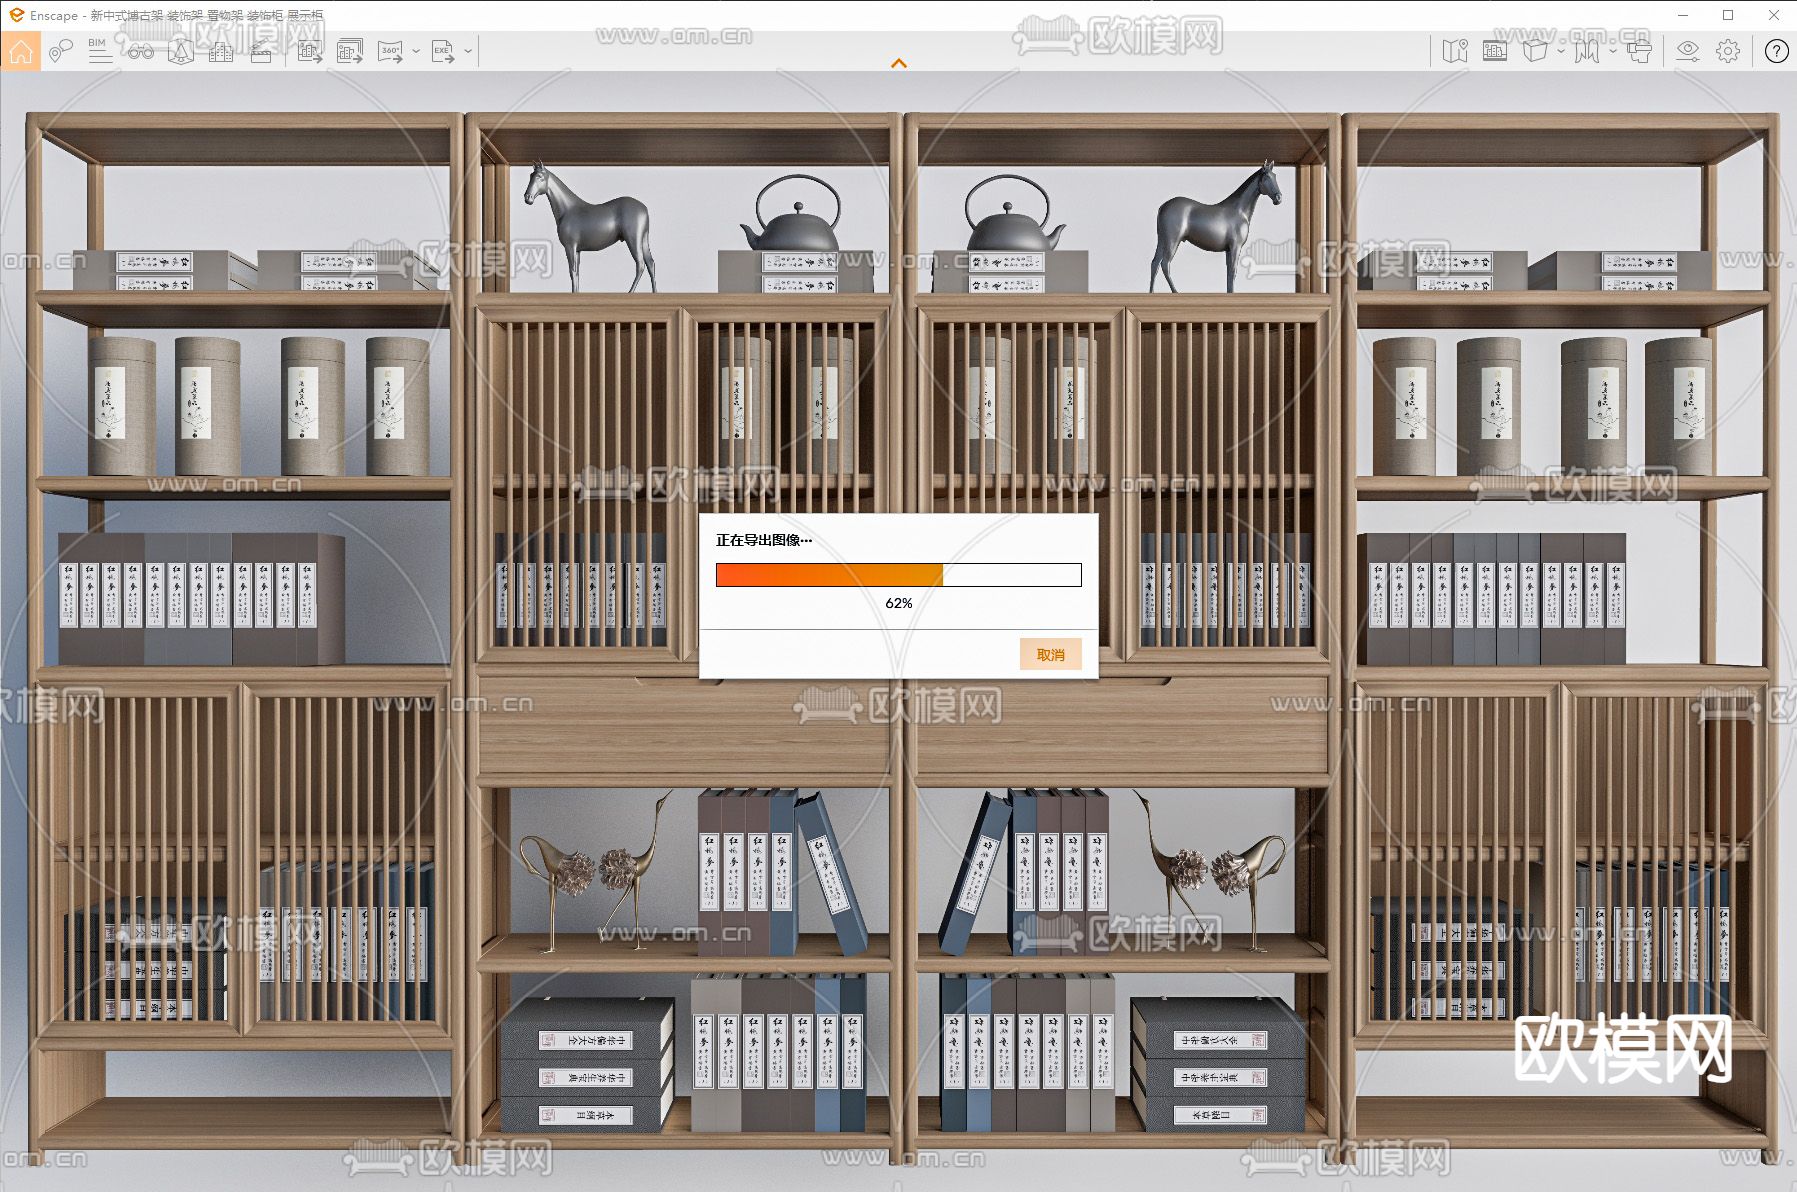This screenshot has height=1192, width=1797.
Task: Close the Enscape window
Action: coord(1774,15)
